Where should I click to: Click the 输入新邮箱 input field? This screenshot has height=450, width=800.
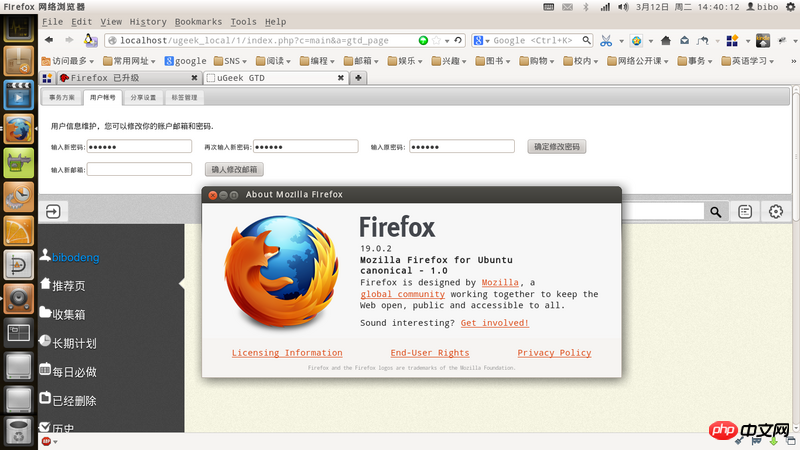(139, 169)
